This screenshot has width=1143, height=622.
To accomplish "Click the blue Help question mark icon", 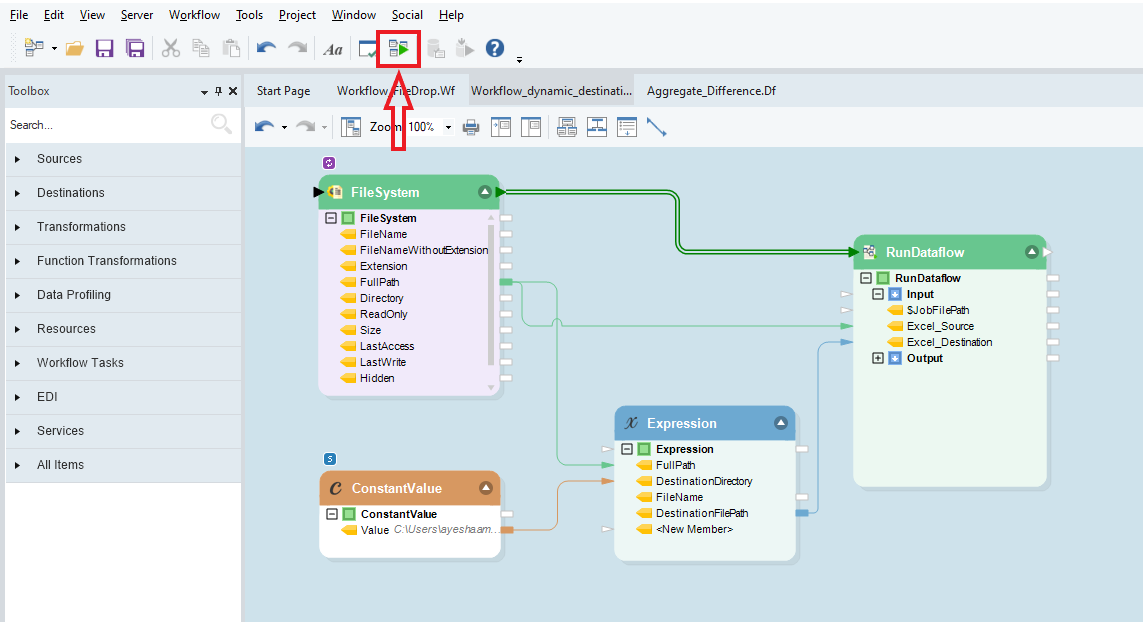I will (494, 48).
